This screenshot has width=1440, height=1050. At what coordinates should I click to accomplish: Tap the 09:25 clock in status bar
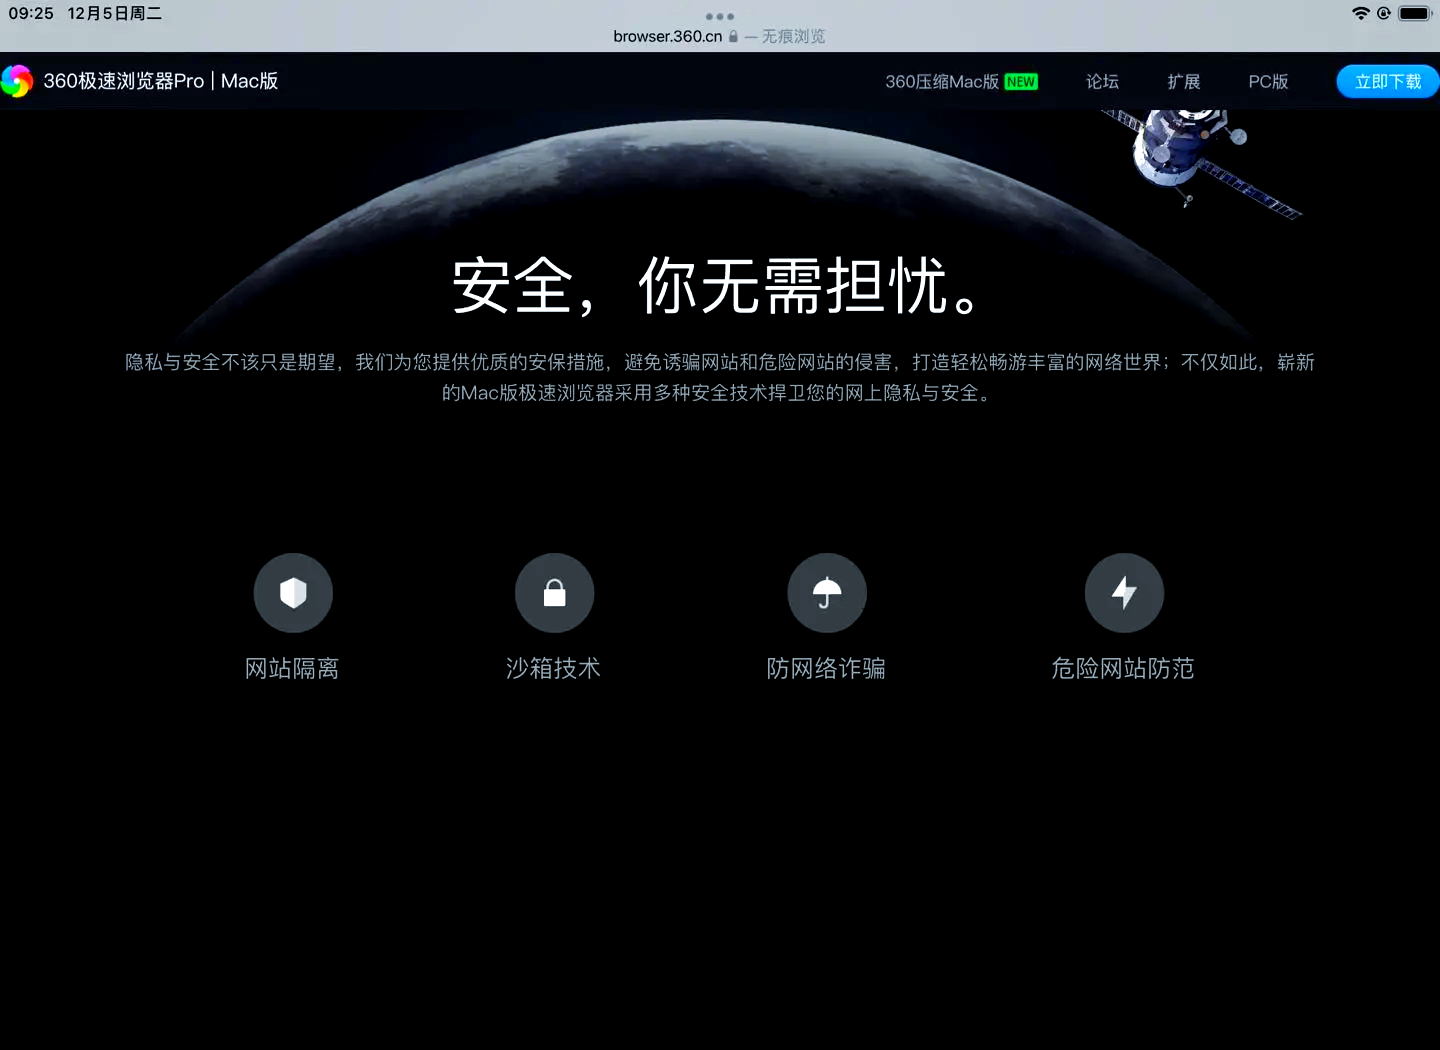coord(31,13)
